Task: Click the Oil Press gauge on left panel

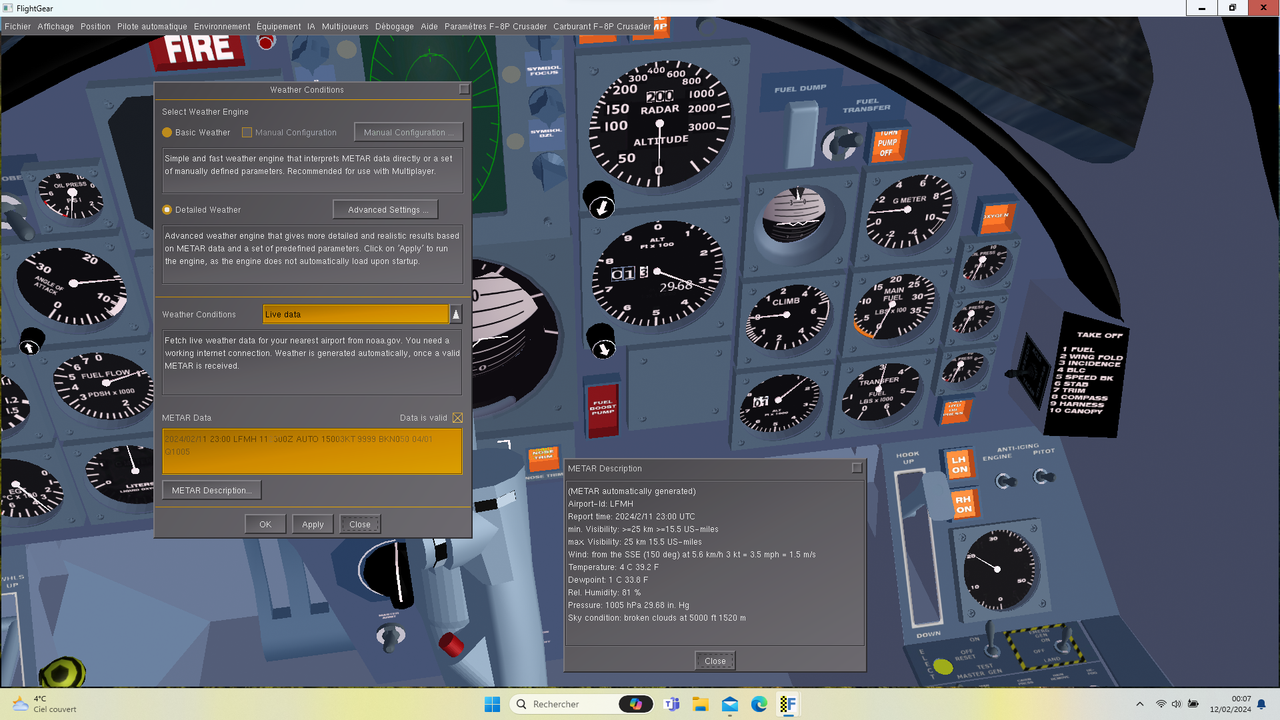Action: (71, 196)
